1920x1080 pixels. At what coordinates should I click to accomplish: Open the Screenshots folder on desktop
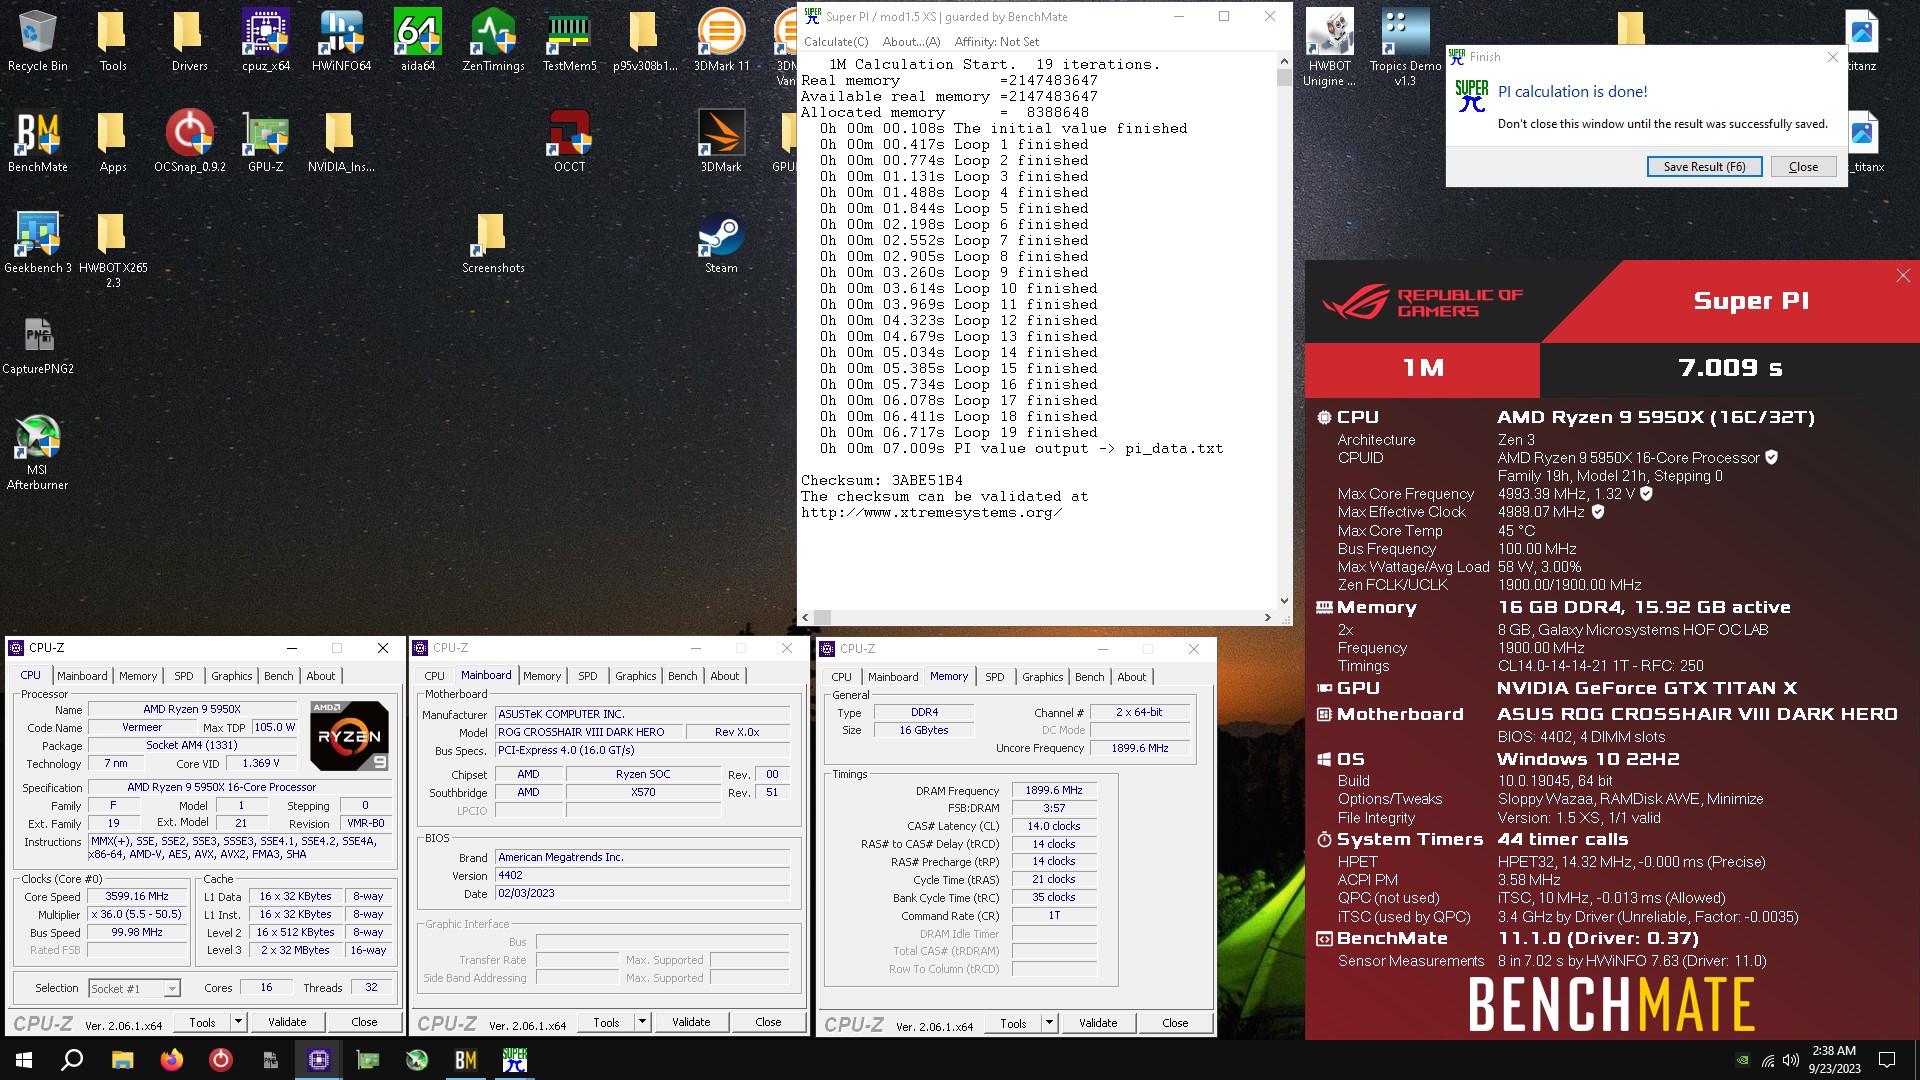click(493, 243)
